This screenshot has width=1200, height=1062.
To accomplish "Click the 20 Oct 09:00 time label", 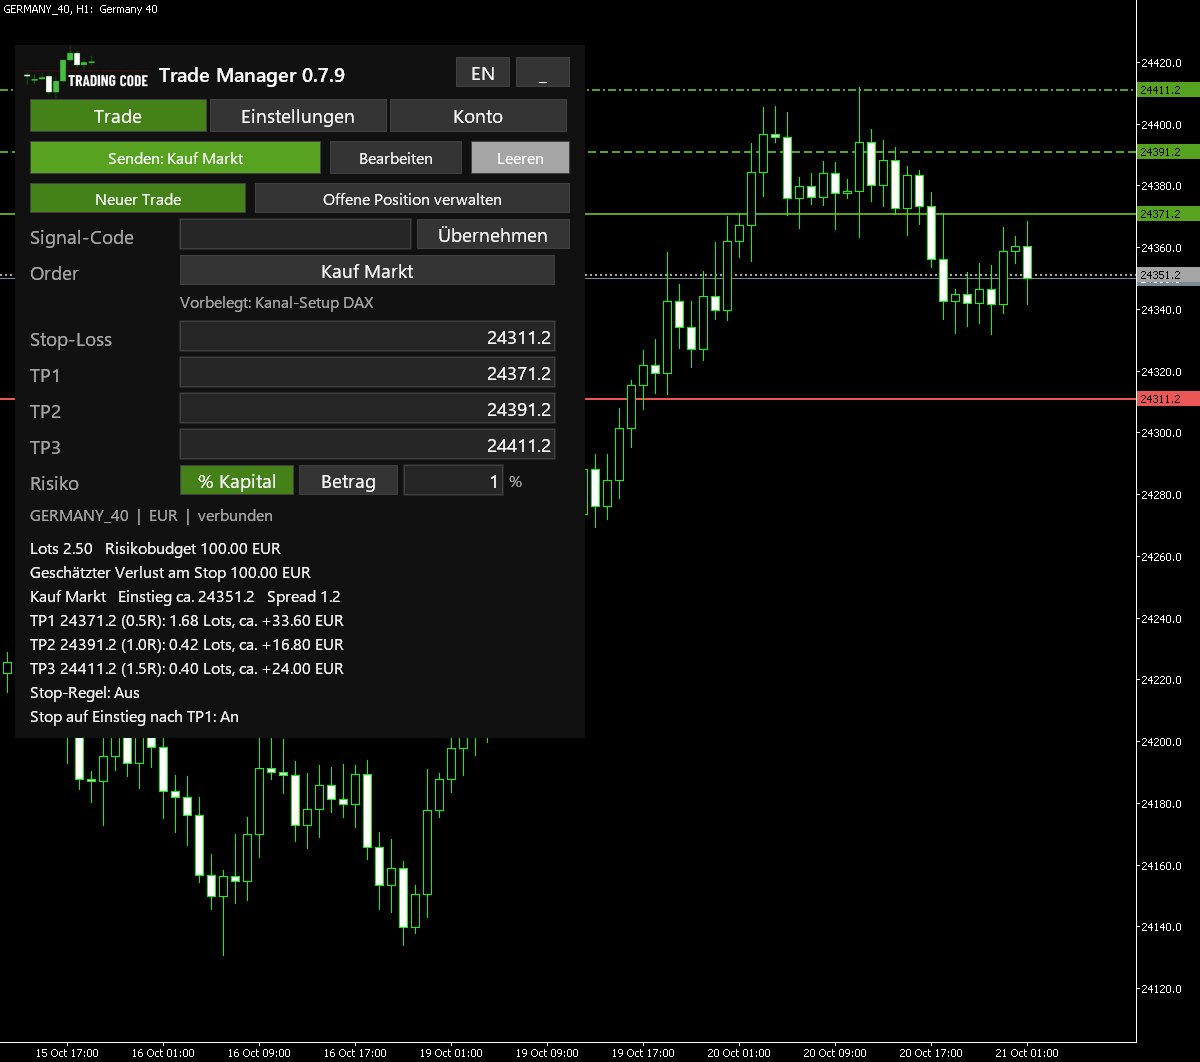I will click(837, 1053).
